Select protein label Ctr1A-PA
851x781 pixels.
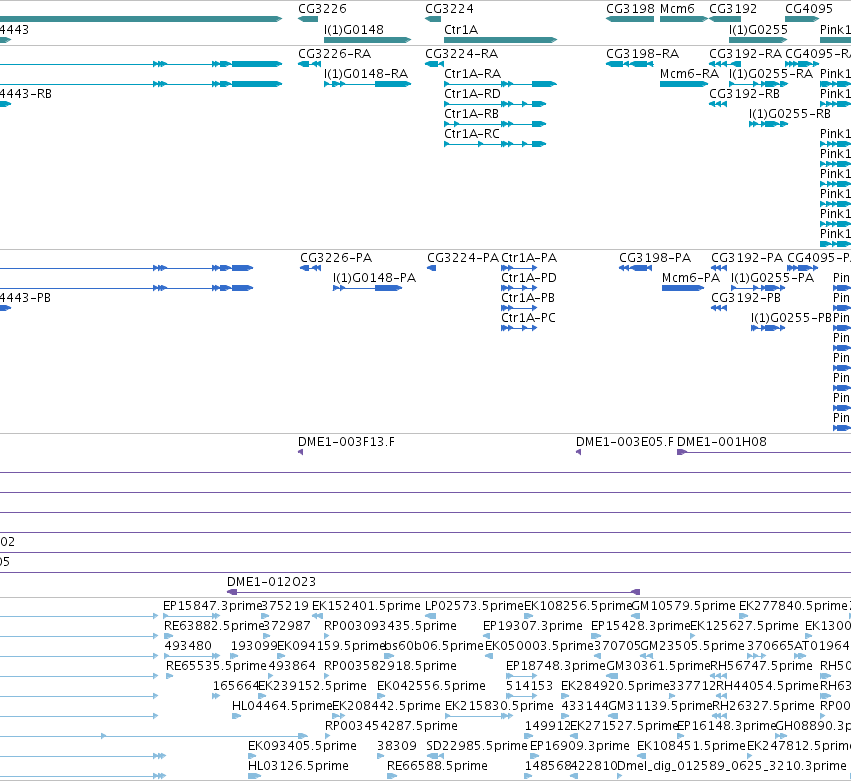coord(529,258)
